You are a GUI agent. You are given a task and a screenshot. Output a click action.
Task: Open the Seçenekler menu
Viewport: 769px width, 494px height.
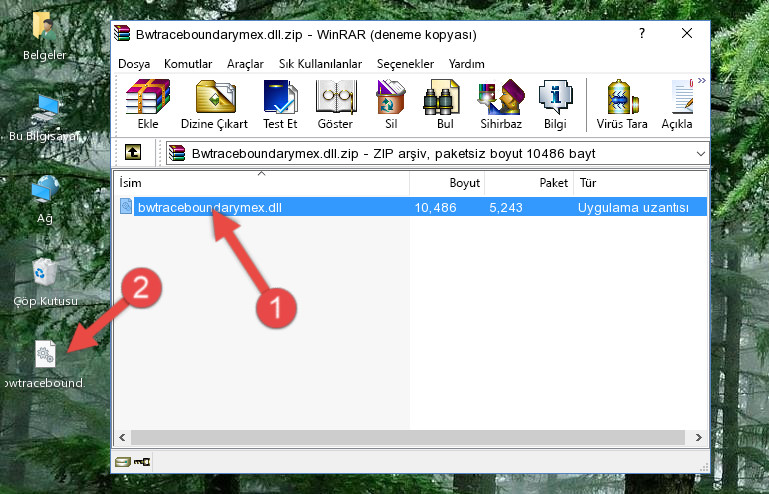pyautogui.click(x=405, y=64)
